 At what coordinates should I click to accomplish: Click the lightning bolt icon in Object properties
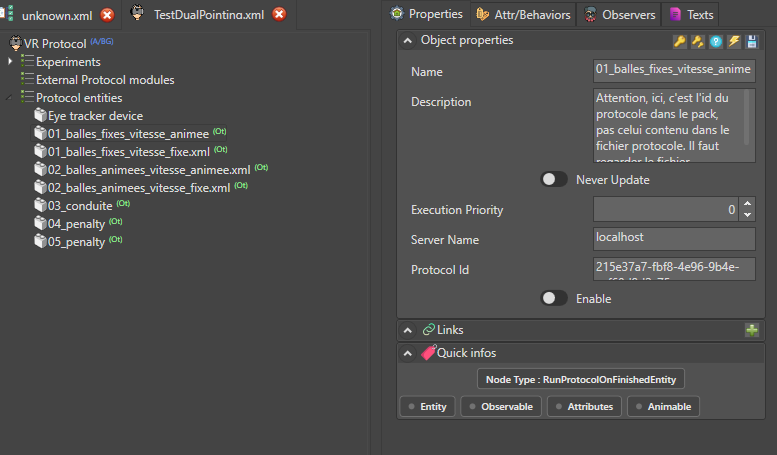click(734, 42)
